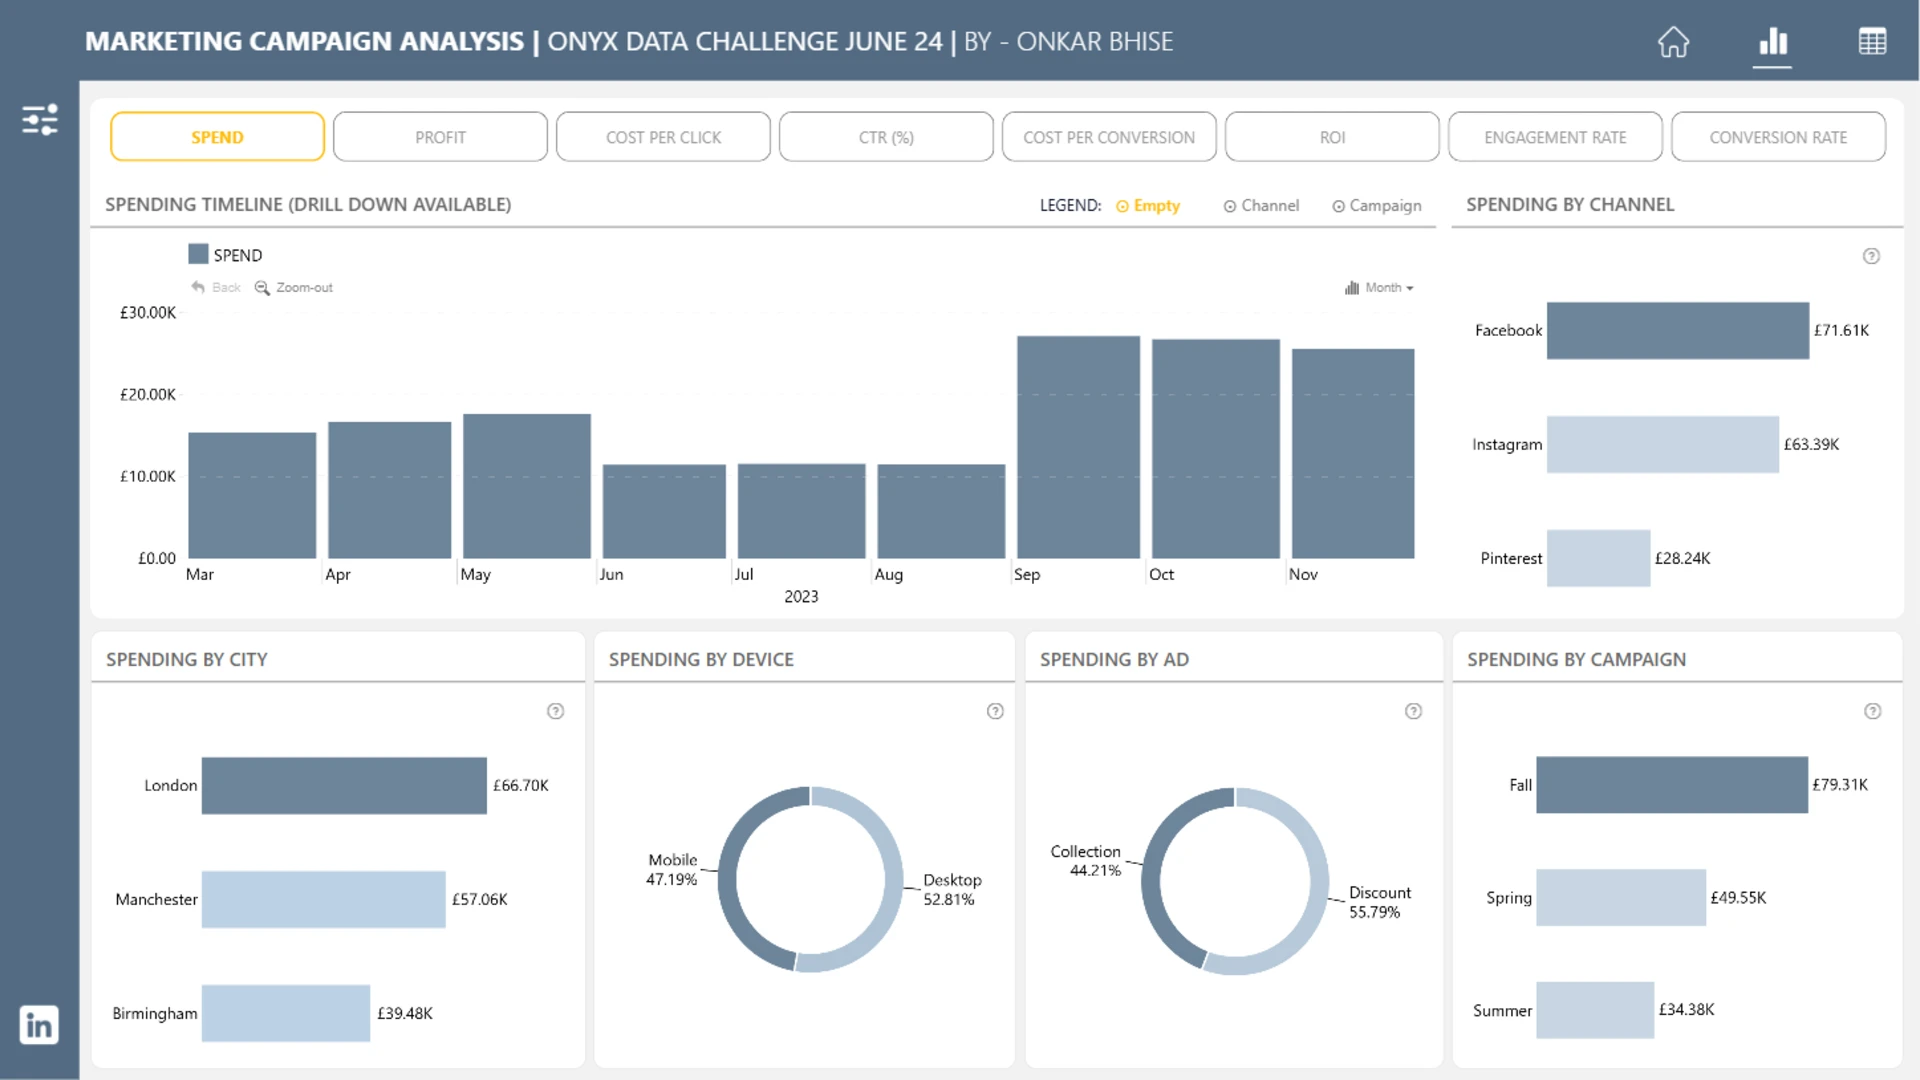
Task: Select the September spending bar
Action: 1078,447
